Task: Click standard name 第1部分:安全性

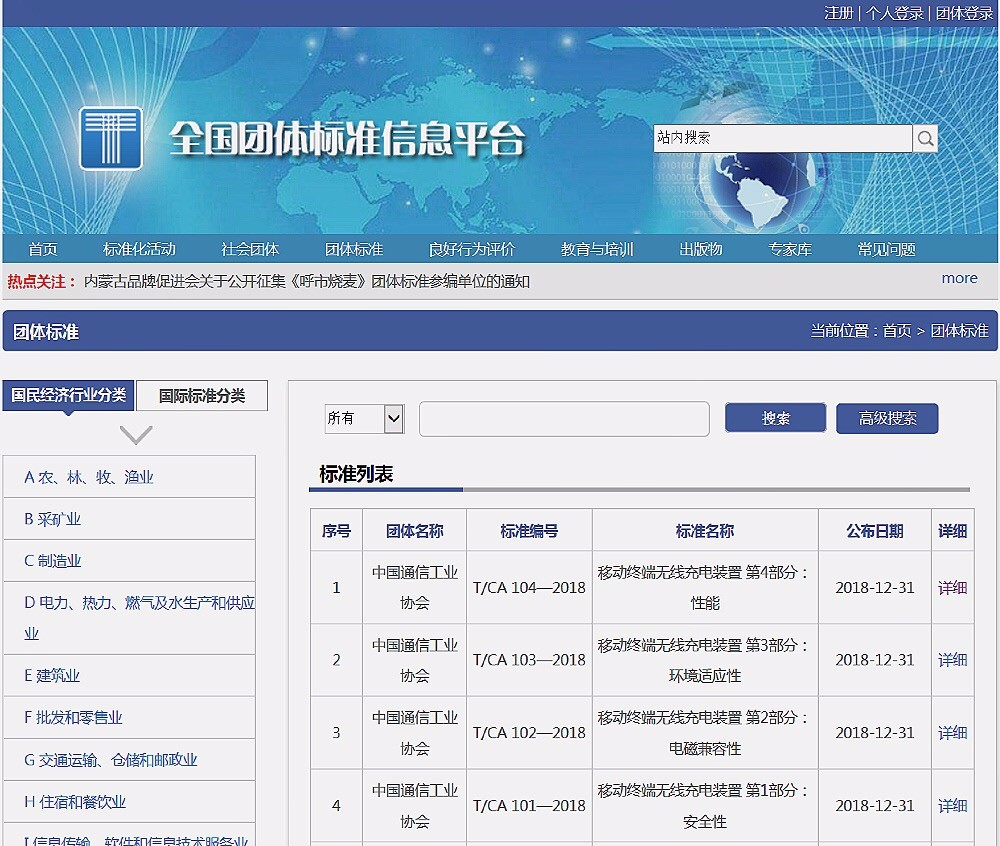Action: click(704, 805)
